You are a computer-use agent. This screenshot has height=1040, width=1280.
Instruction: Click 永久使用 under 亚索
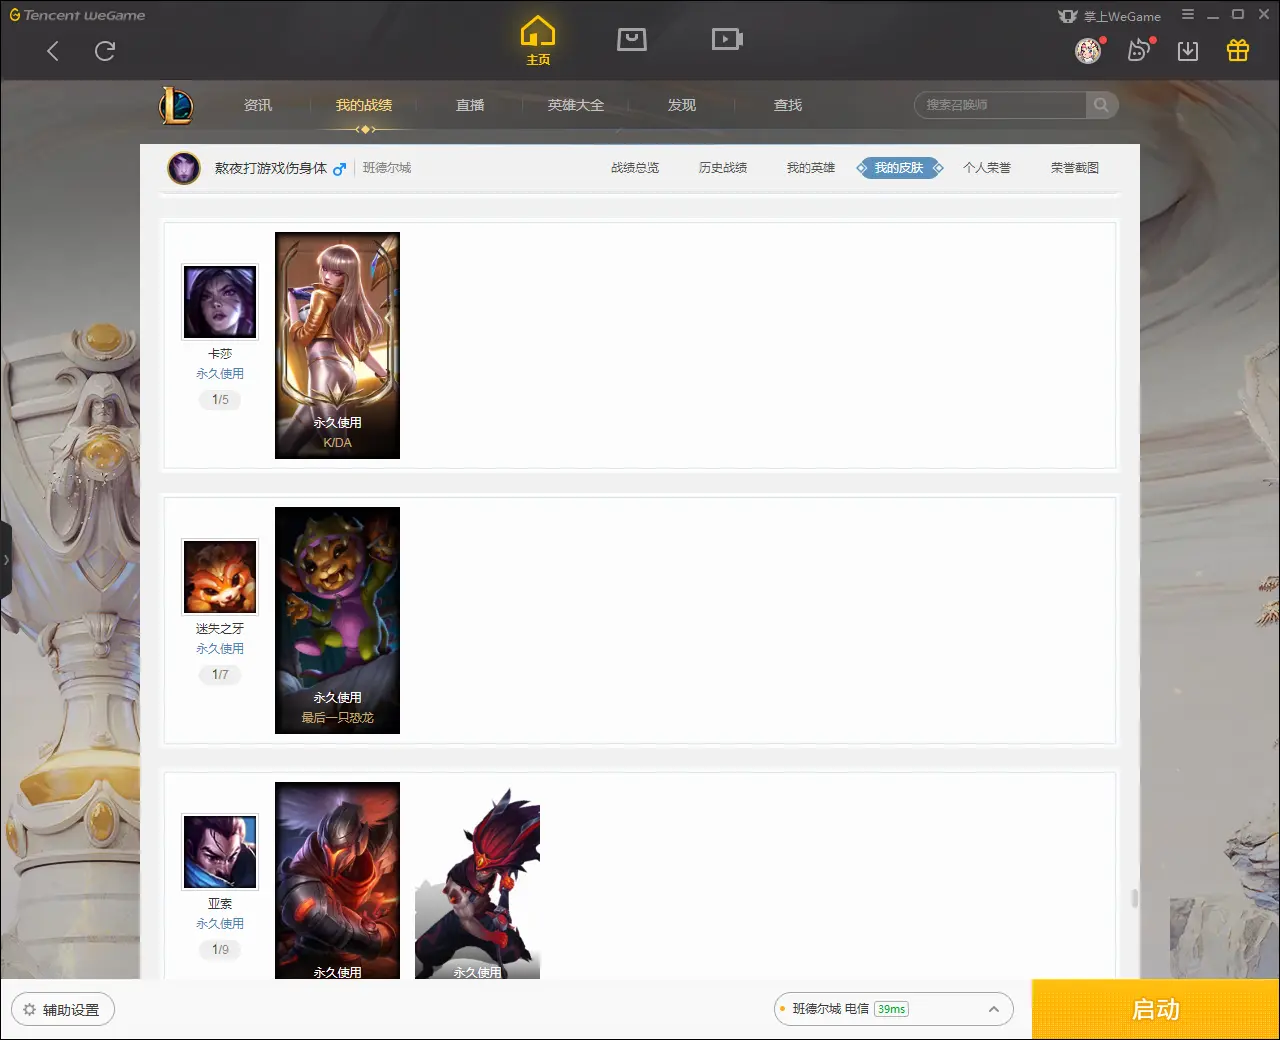[x=220, y=924]
